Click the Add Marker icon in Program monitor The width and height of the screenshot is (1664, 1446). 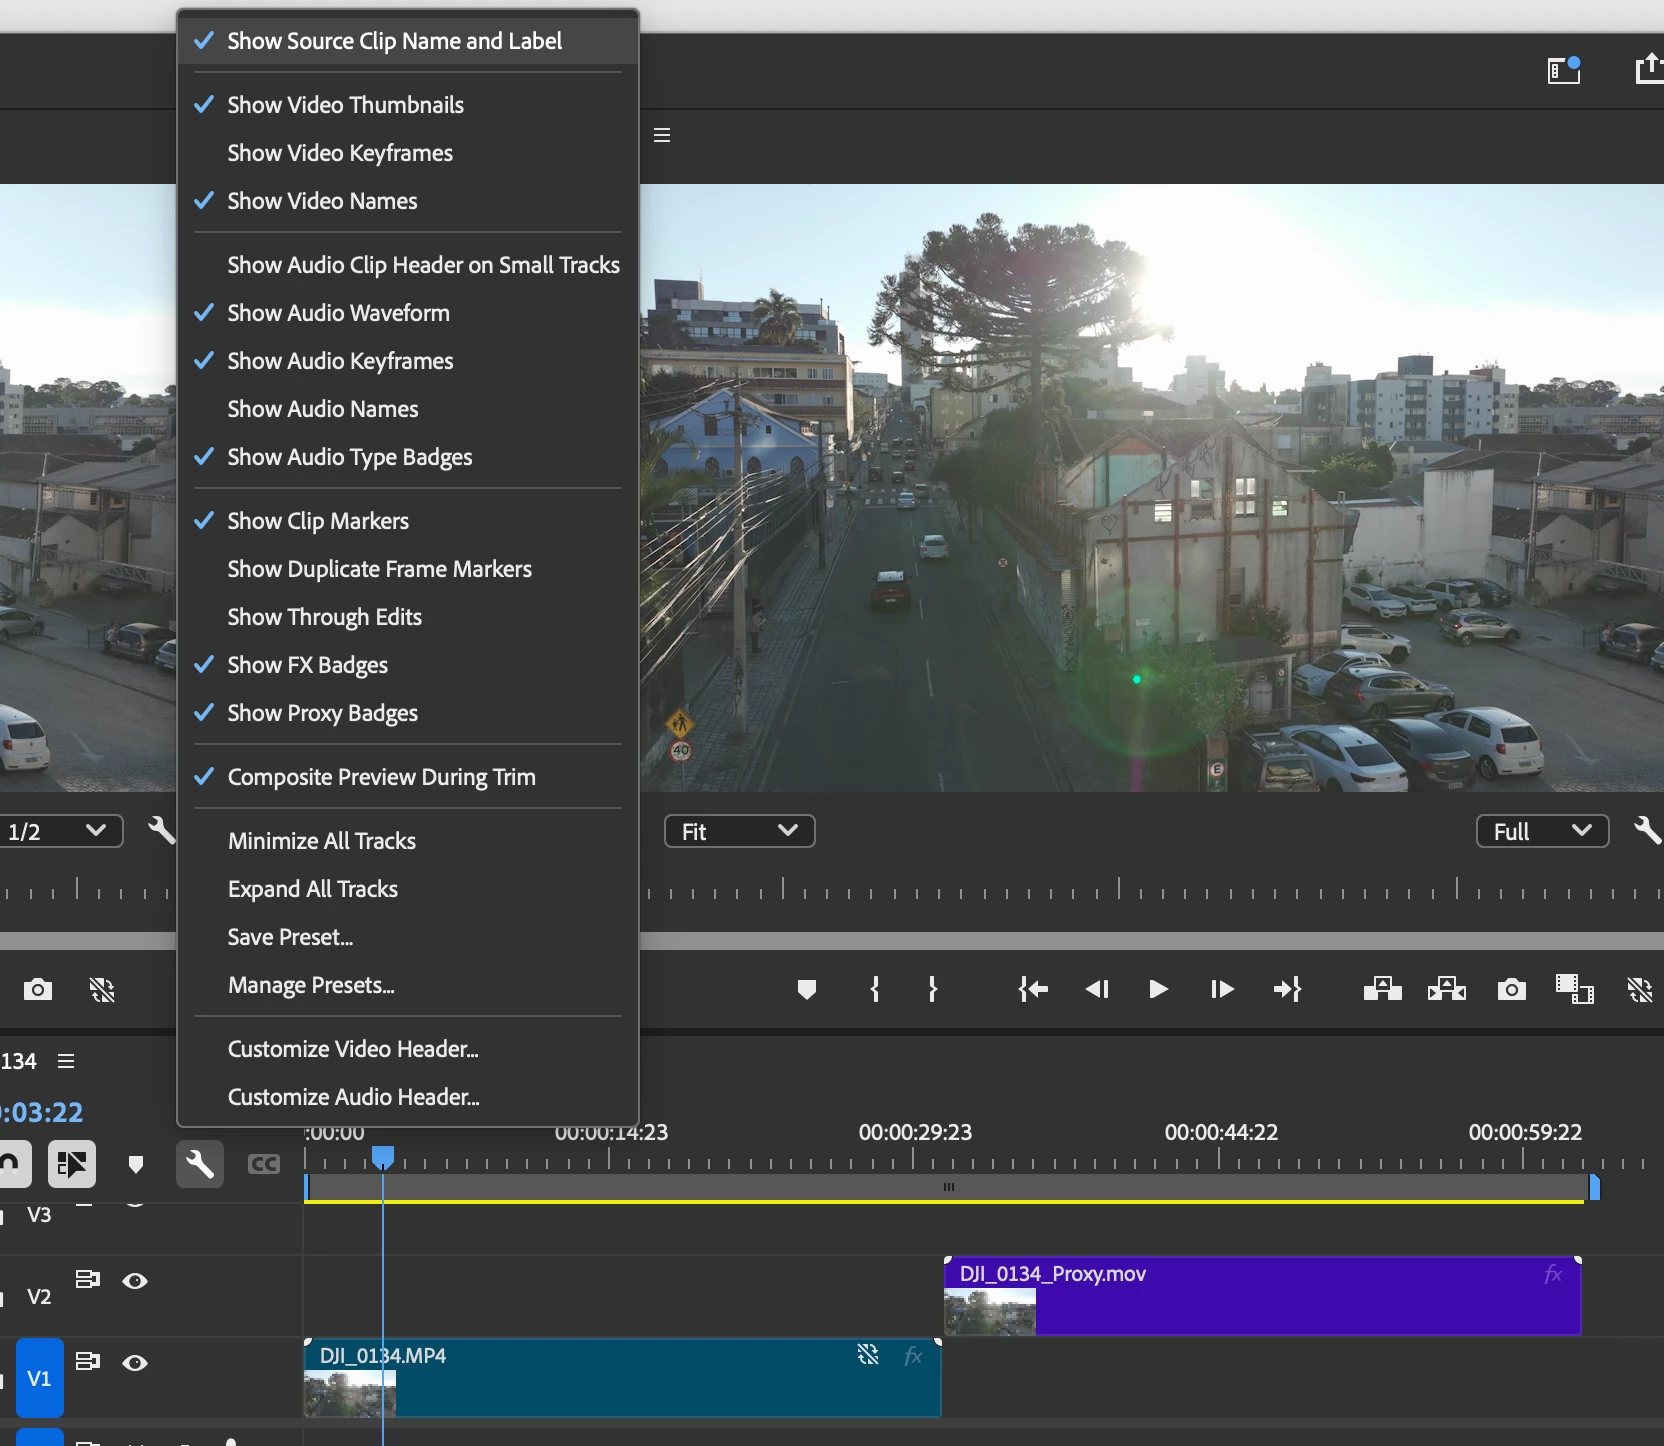807,989
